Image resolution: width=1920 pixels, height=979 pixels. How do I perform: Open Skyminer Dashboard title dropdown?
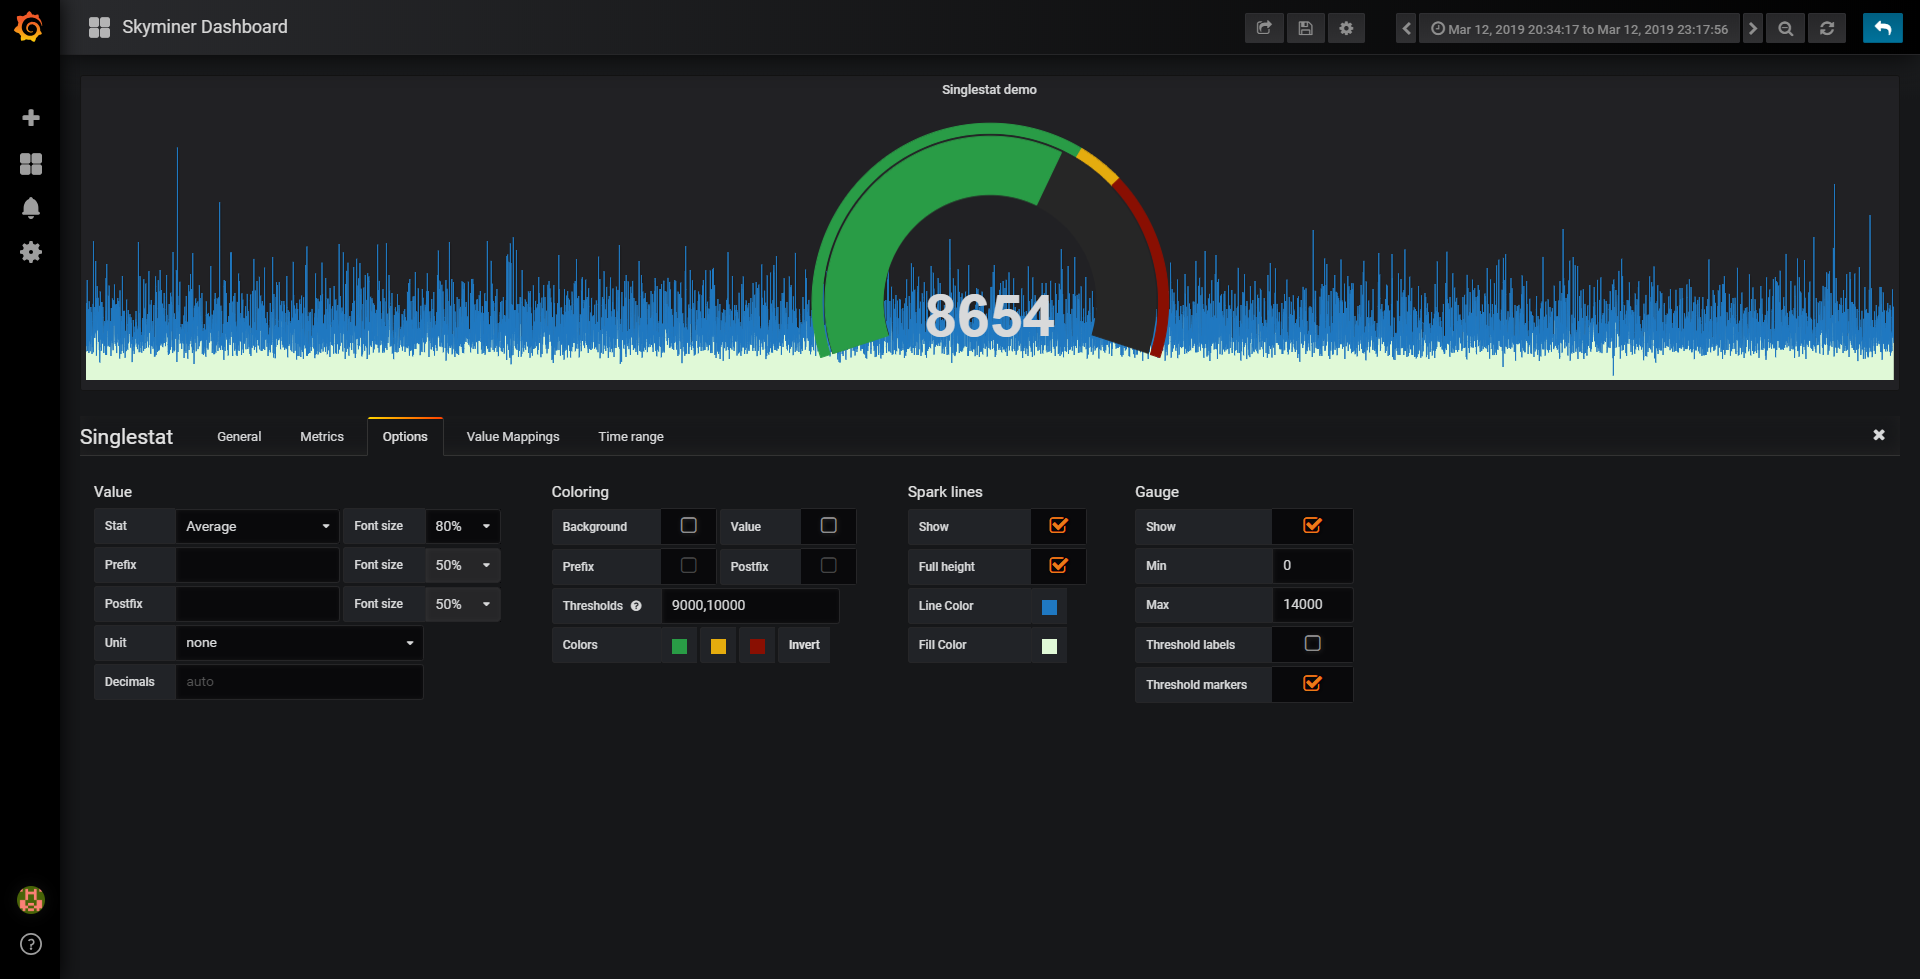pos(204,27)
